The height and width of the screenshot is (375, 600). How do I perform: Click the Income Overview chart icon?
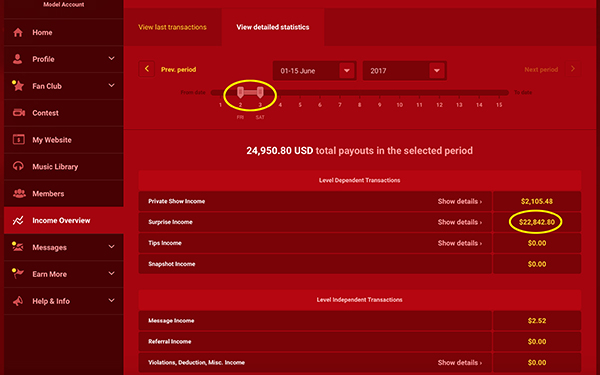pos(18,220)
